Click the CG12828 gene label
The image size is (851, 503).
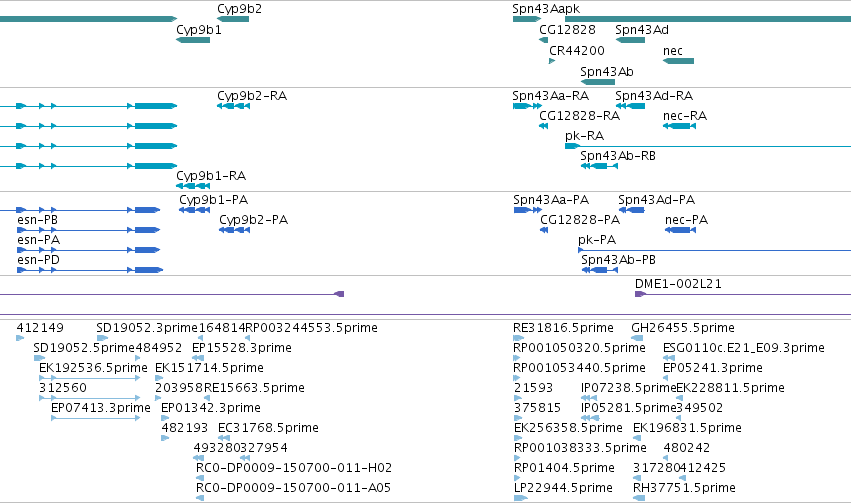tap(567, 30)
